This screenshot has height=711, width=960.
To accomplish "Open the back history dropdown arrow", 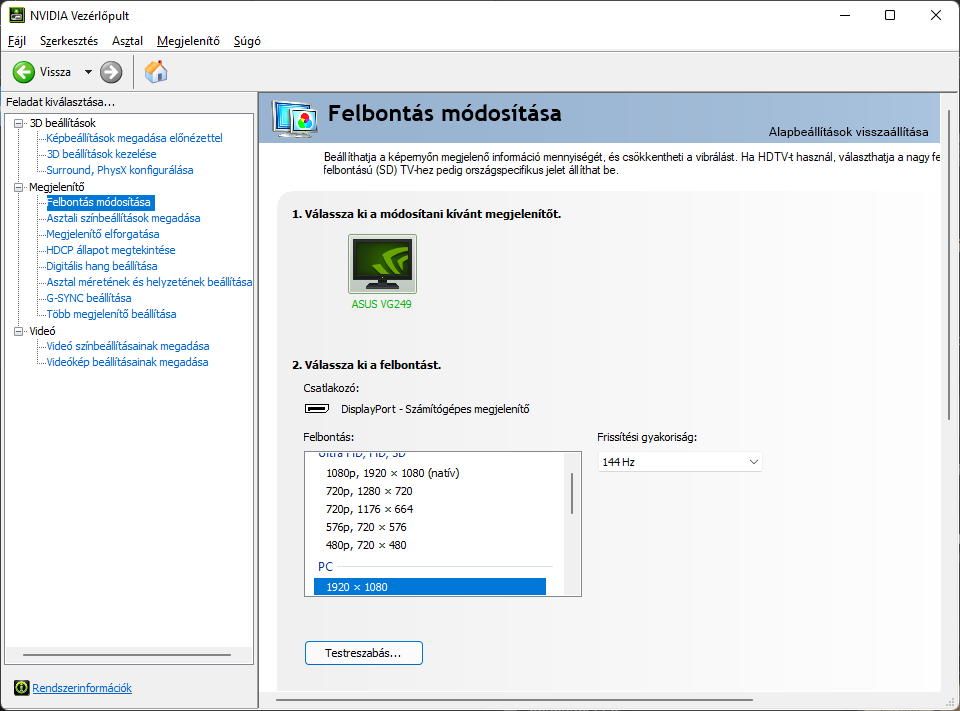I will (x=88, y=72).
